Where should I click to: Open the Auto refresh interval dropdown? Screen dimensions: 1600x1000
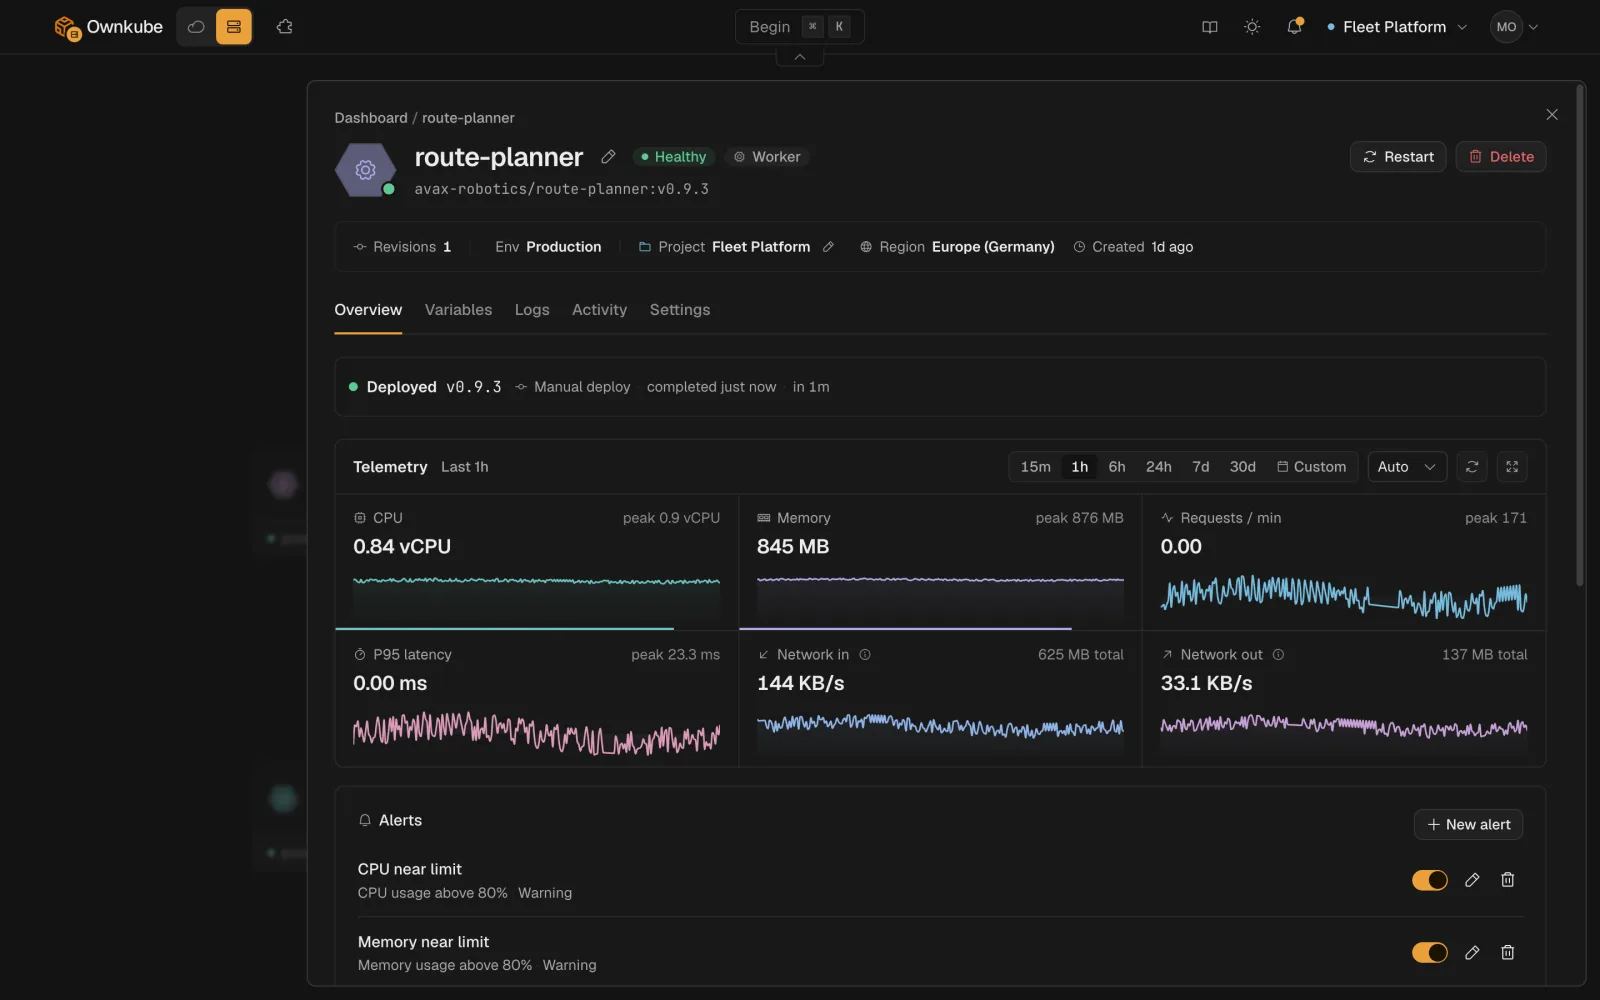(x=1407, y=467)
